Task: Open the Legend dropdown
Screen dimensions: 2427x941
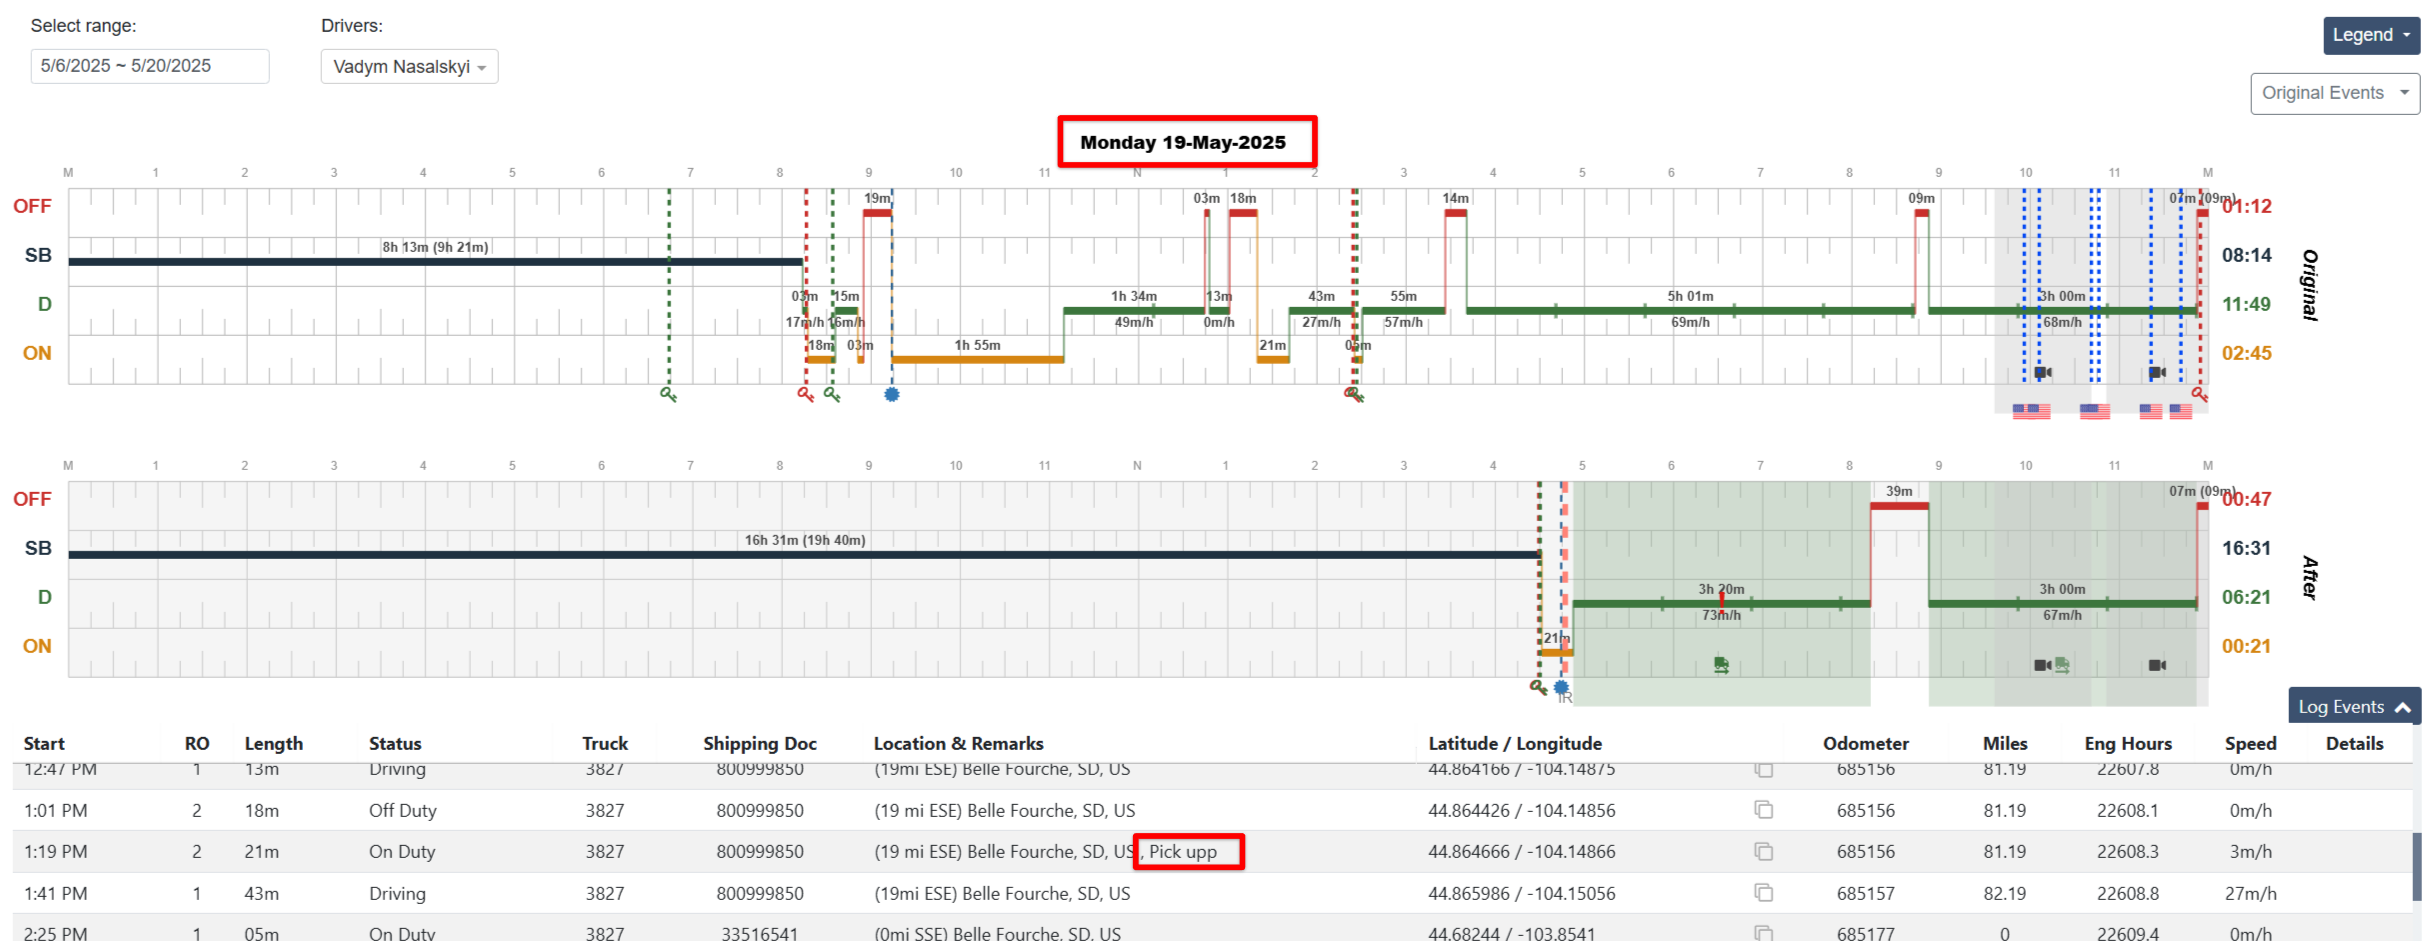Action: click(2371, 35)
